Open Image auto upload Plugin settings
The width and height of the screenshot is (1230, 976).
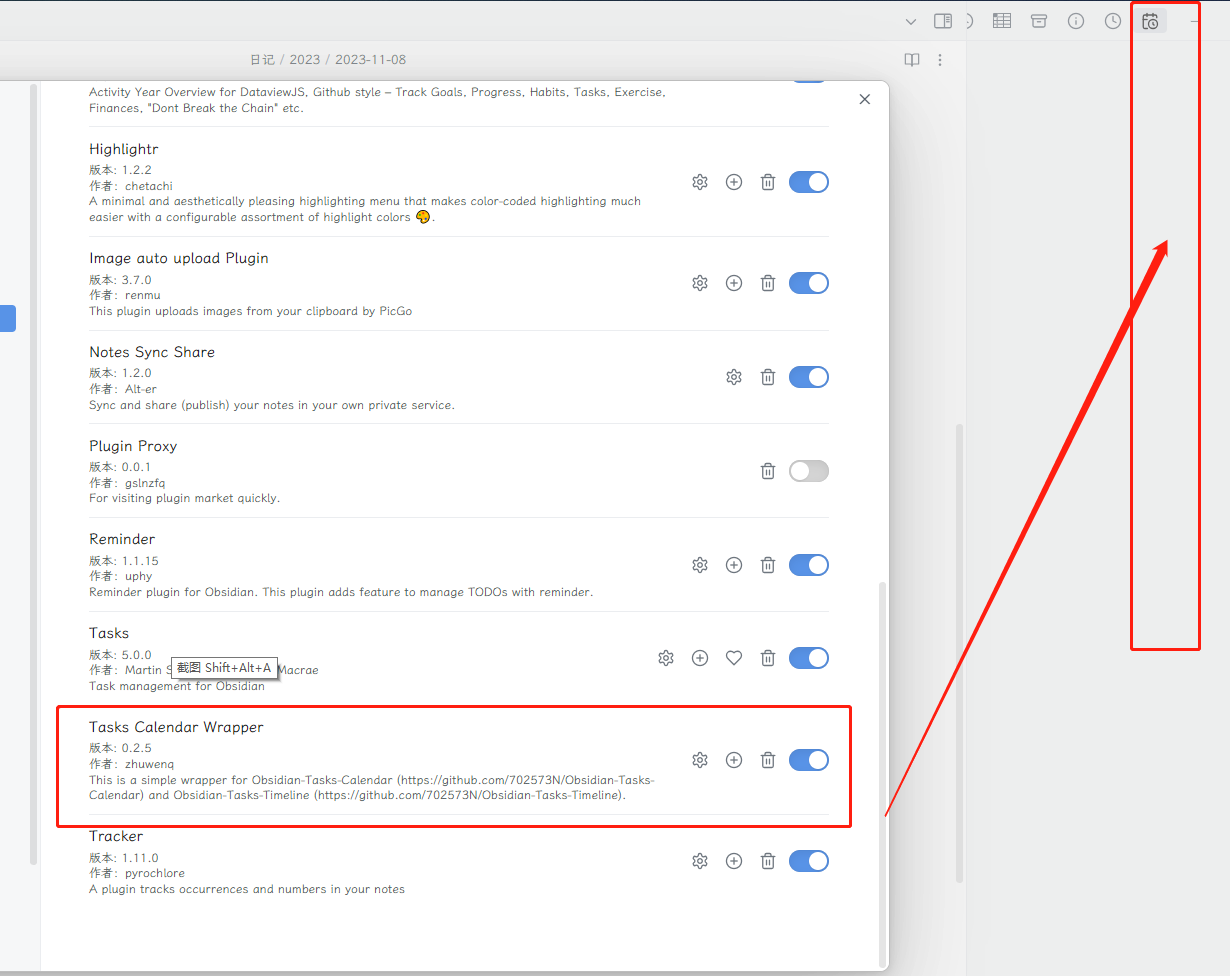pyautogui.click(x=700, y=283)
